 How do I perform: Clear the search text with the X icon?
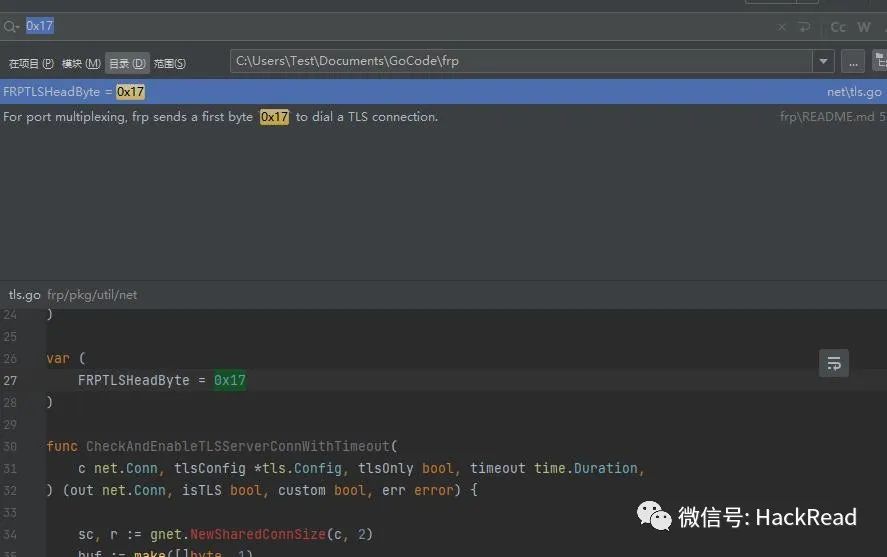click(x=781, y=27)
